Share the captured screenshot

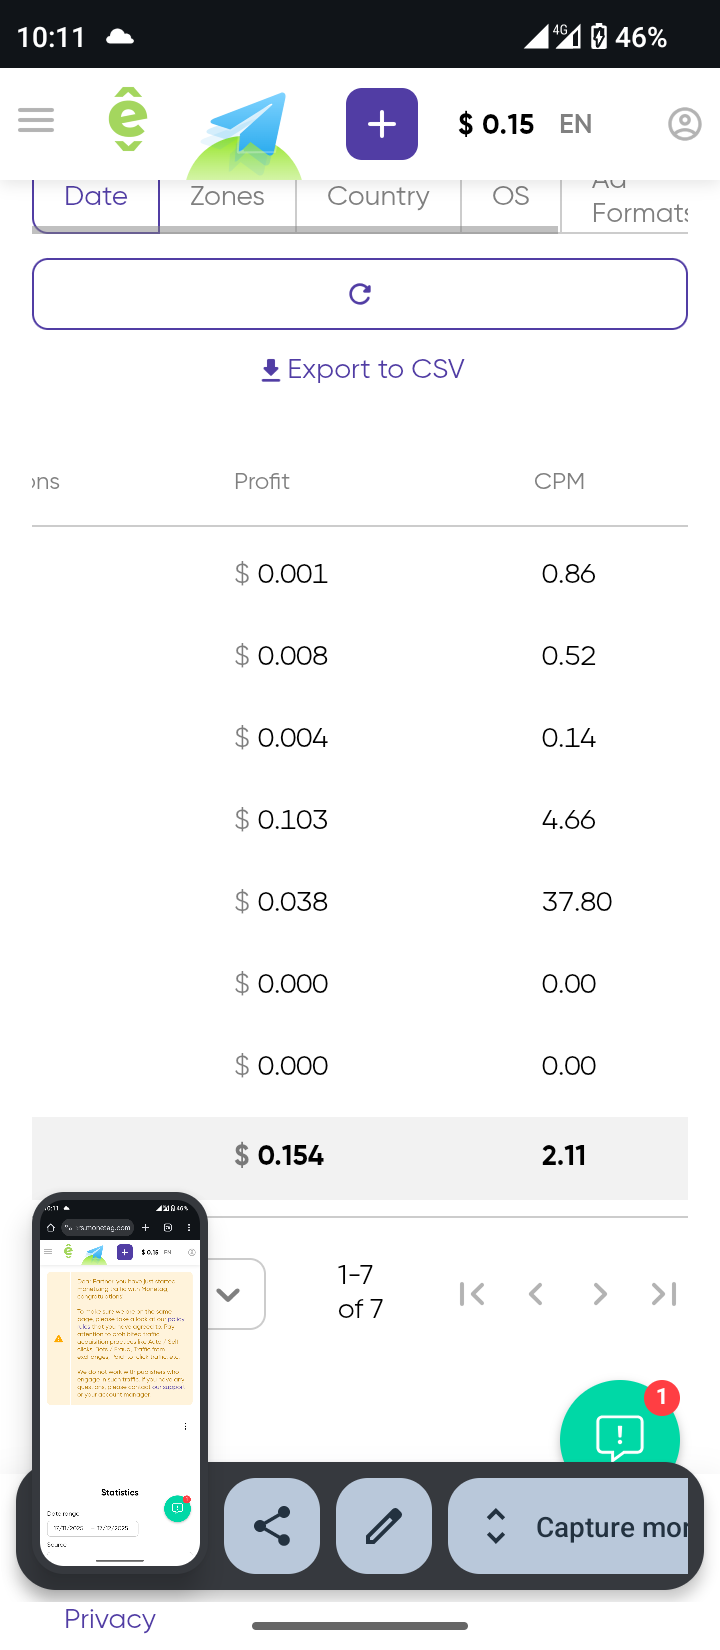pos(272,1526)
